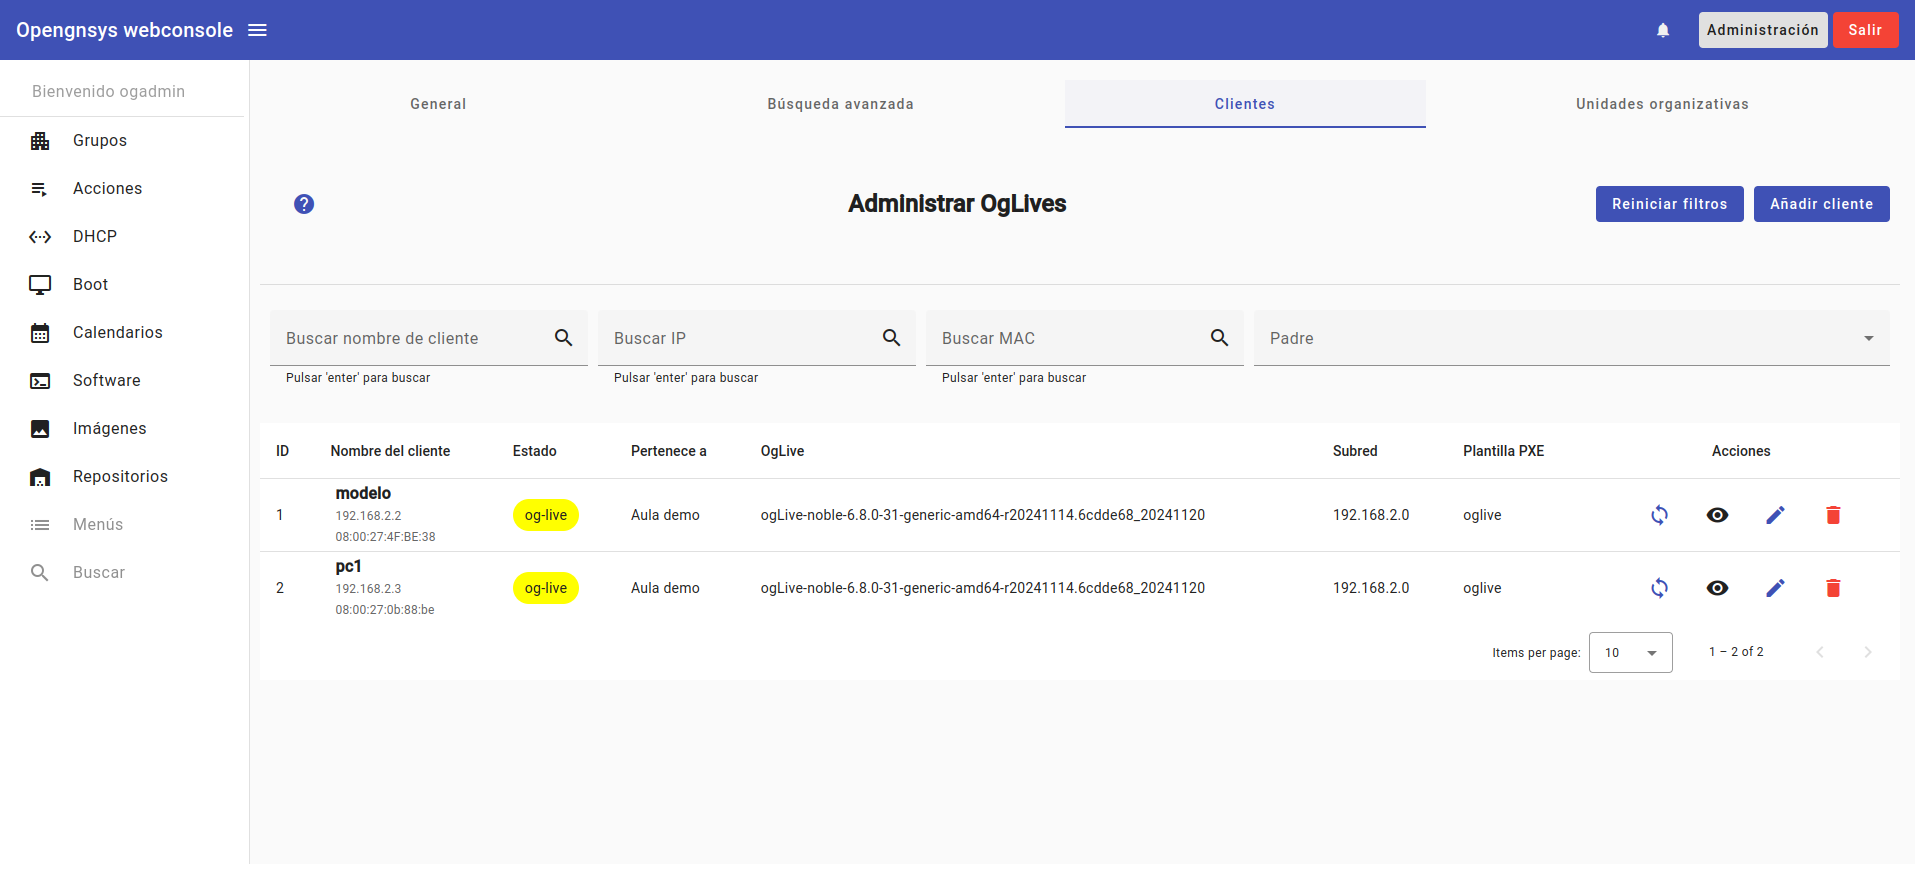Delete the modelo client with trash icon

1833,515
